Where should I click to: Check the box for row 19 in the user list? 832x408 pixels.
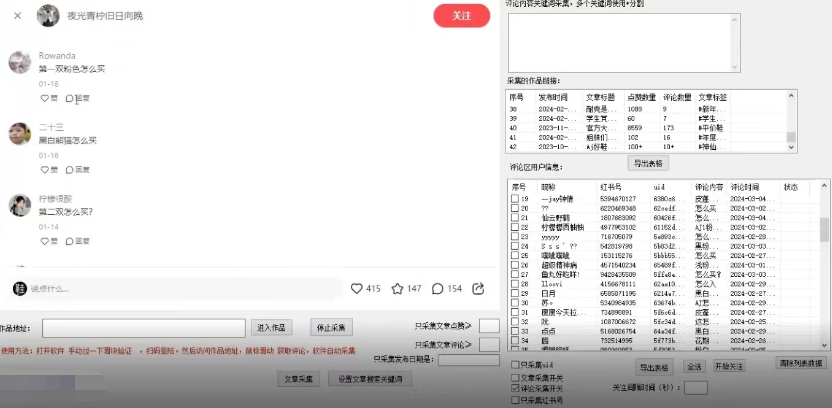(x=515, y=199)
